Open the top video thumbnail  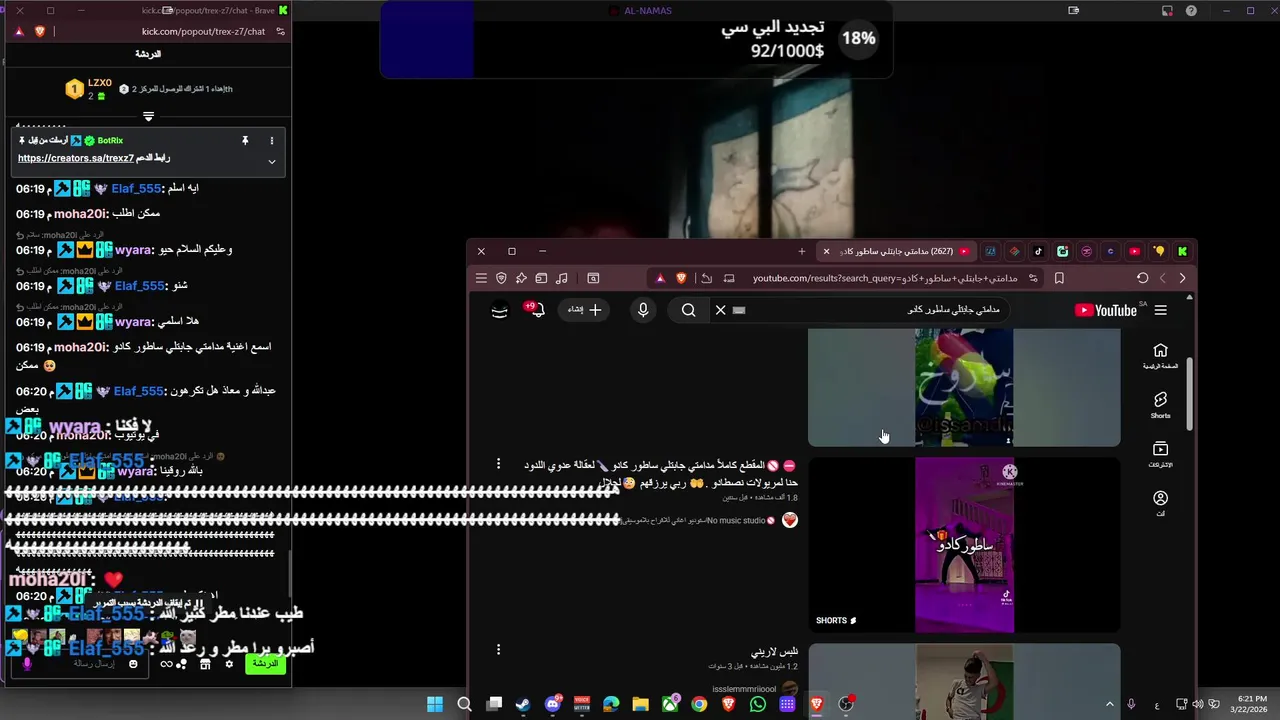tap(964, 387)
